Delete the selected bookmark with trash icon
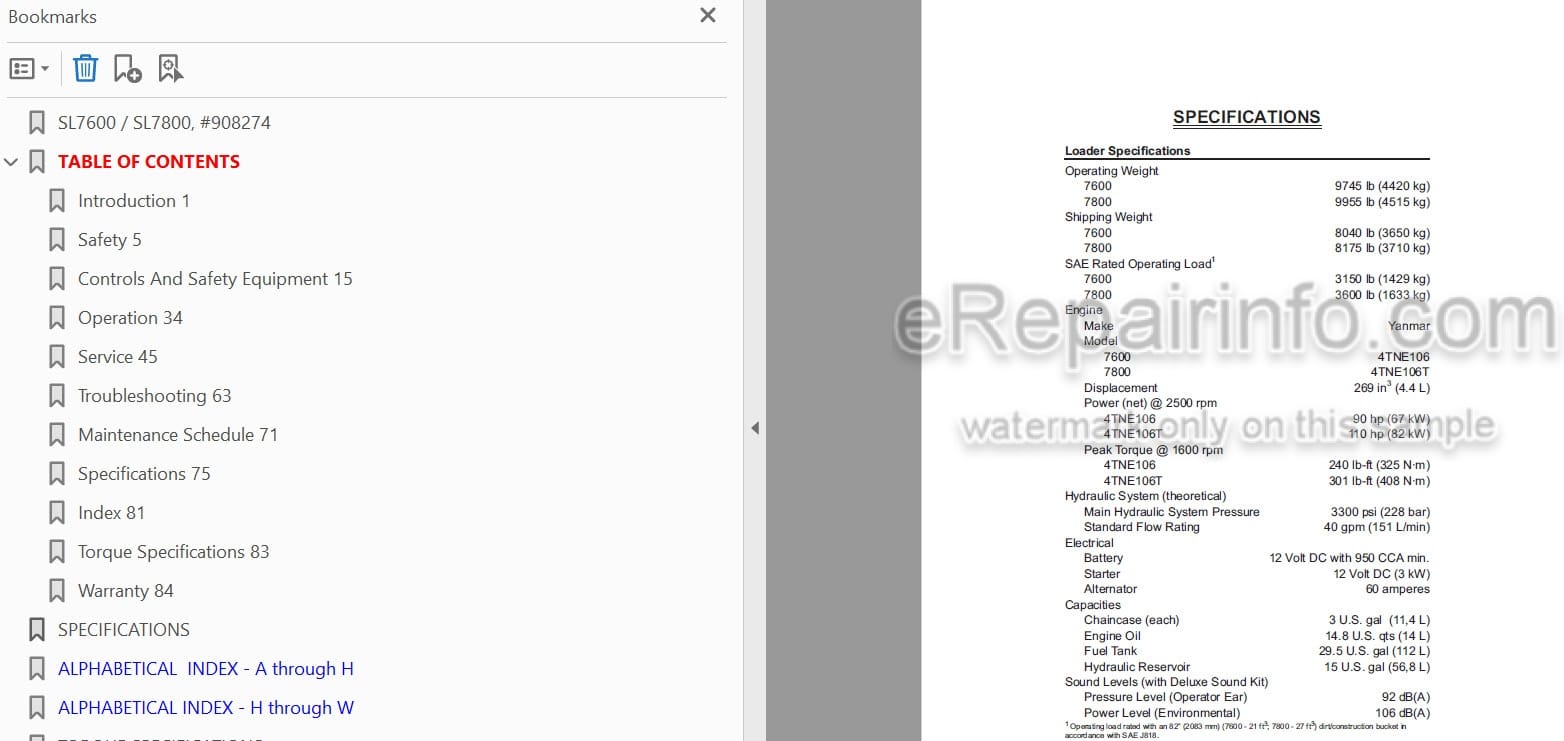Viewport: 1564px width, 741px height. click(x=86, y=69)
